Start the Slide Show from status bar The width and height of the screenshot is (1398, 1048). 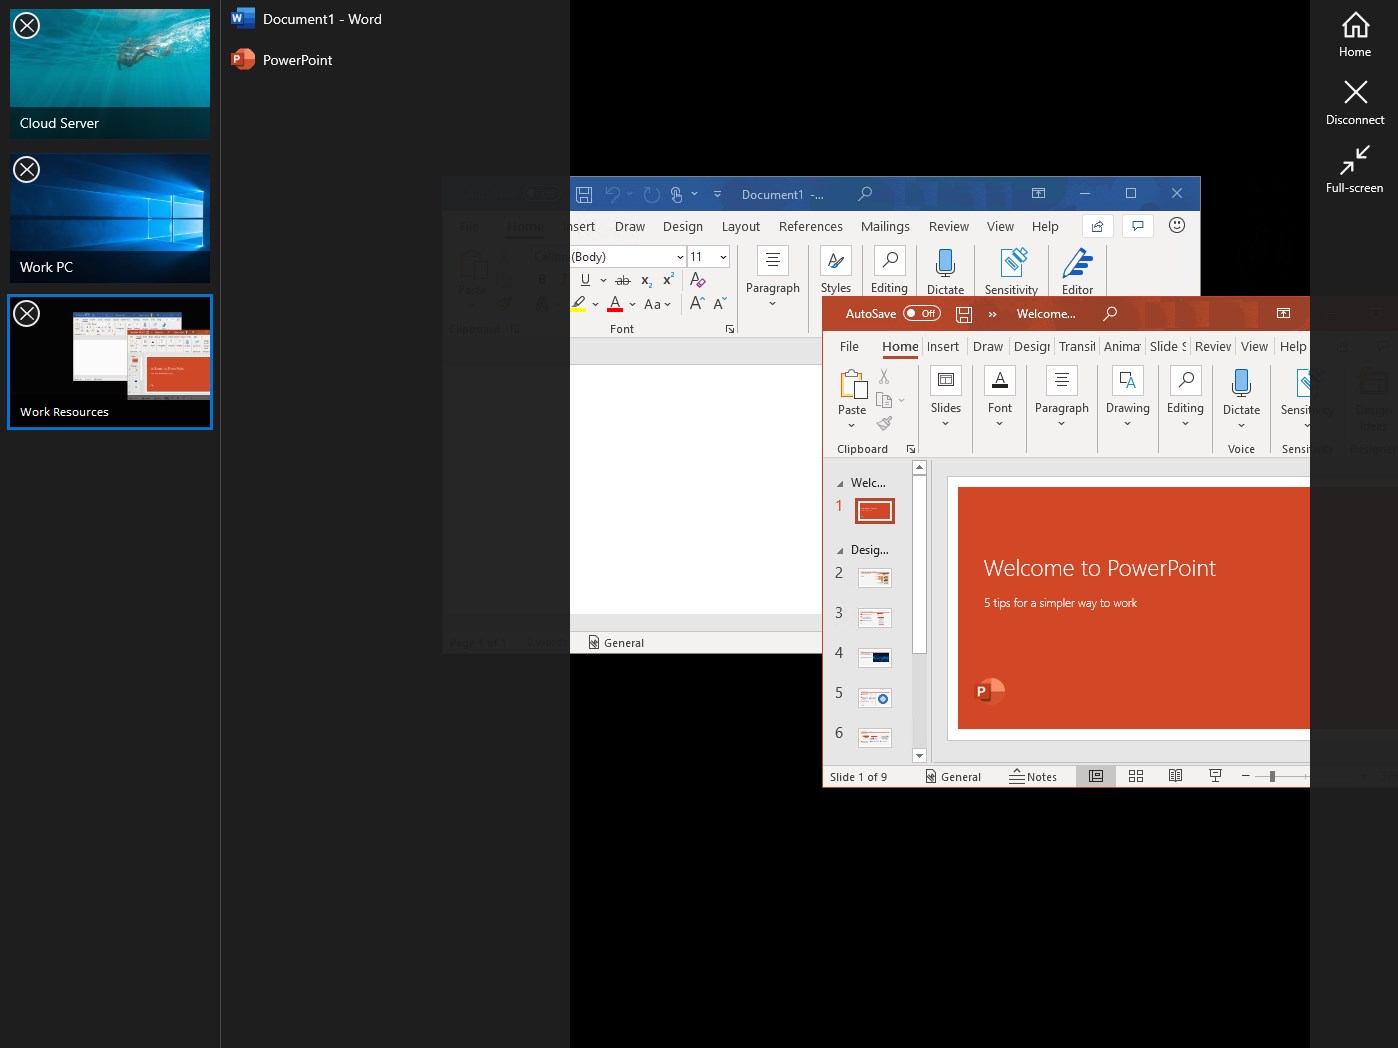[x=1215, y=776]
